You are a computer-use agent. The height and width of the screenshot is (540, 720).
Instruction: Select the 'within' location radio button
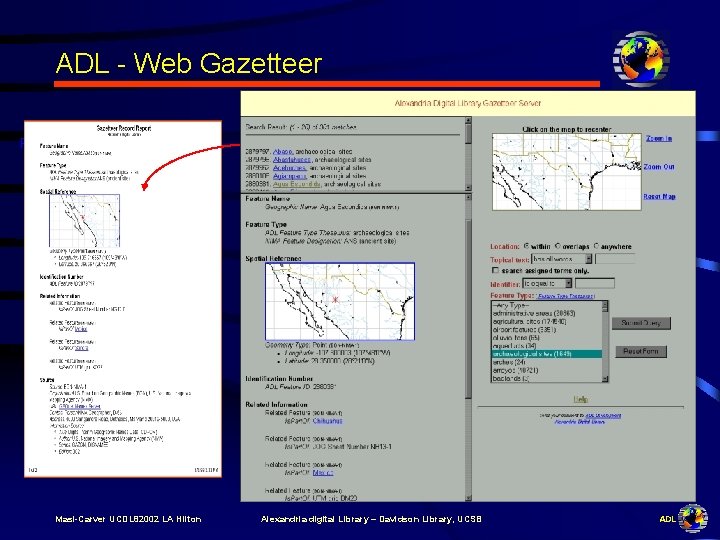pyautogui.click(x=526, y=246)
